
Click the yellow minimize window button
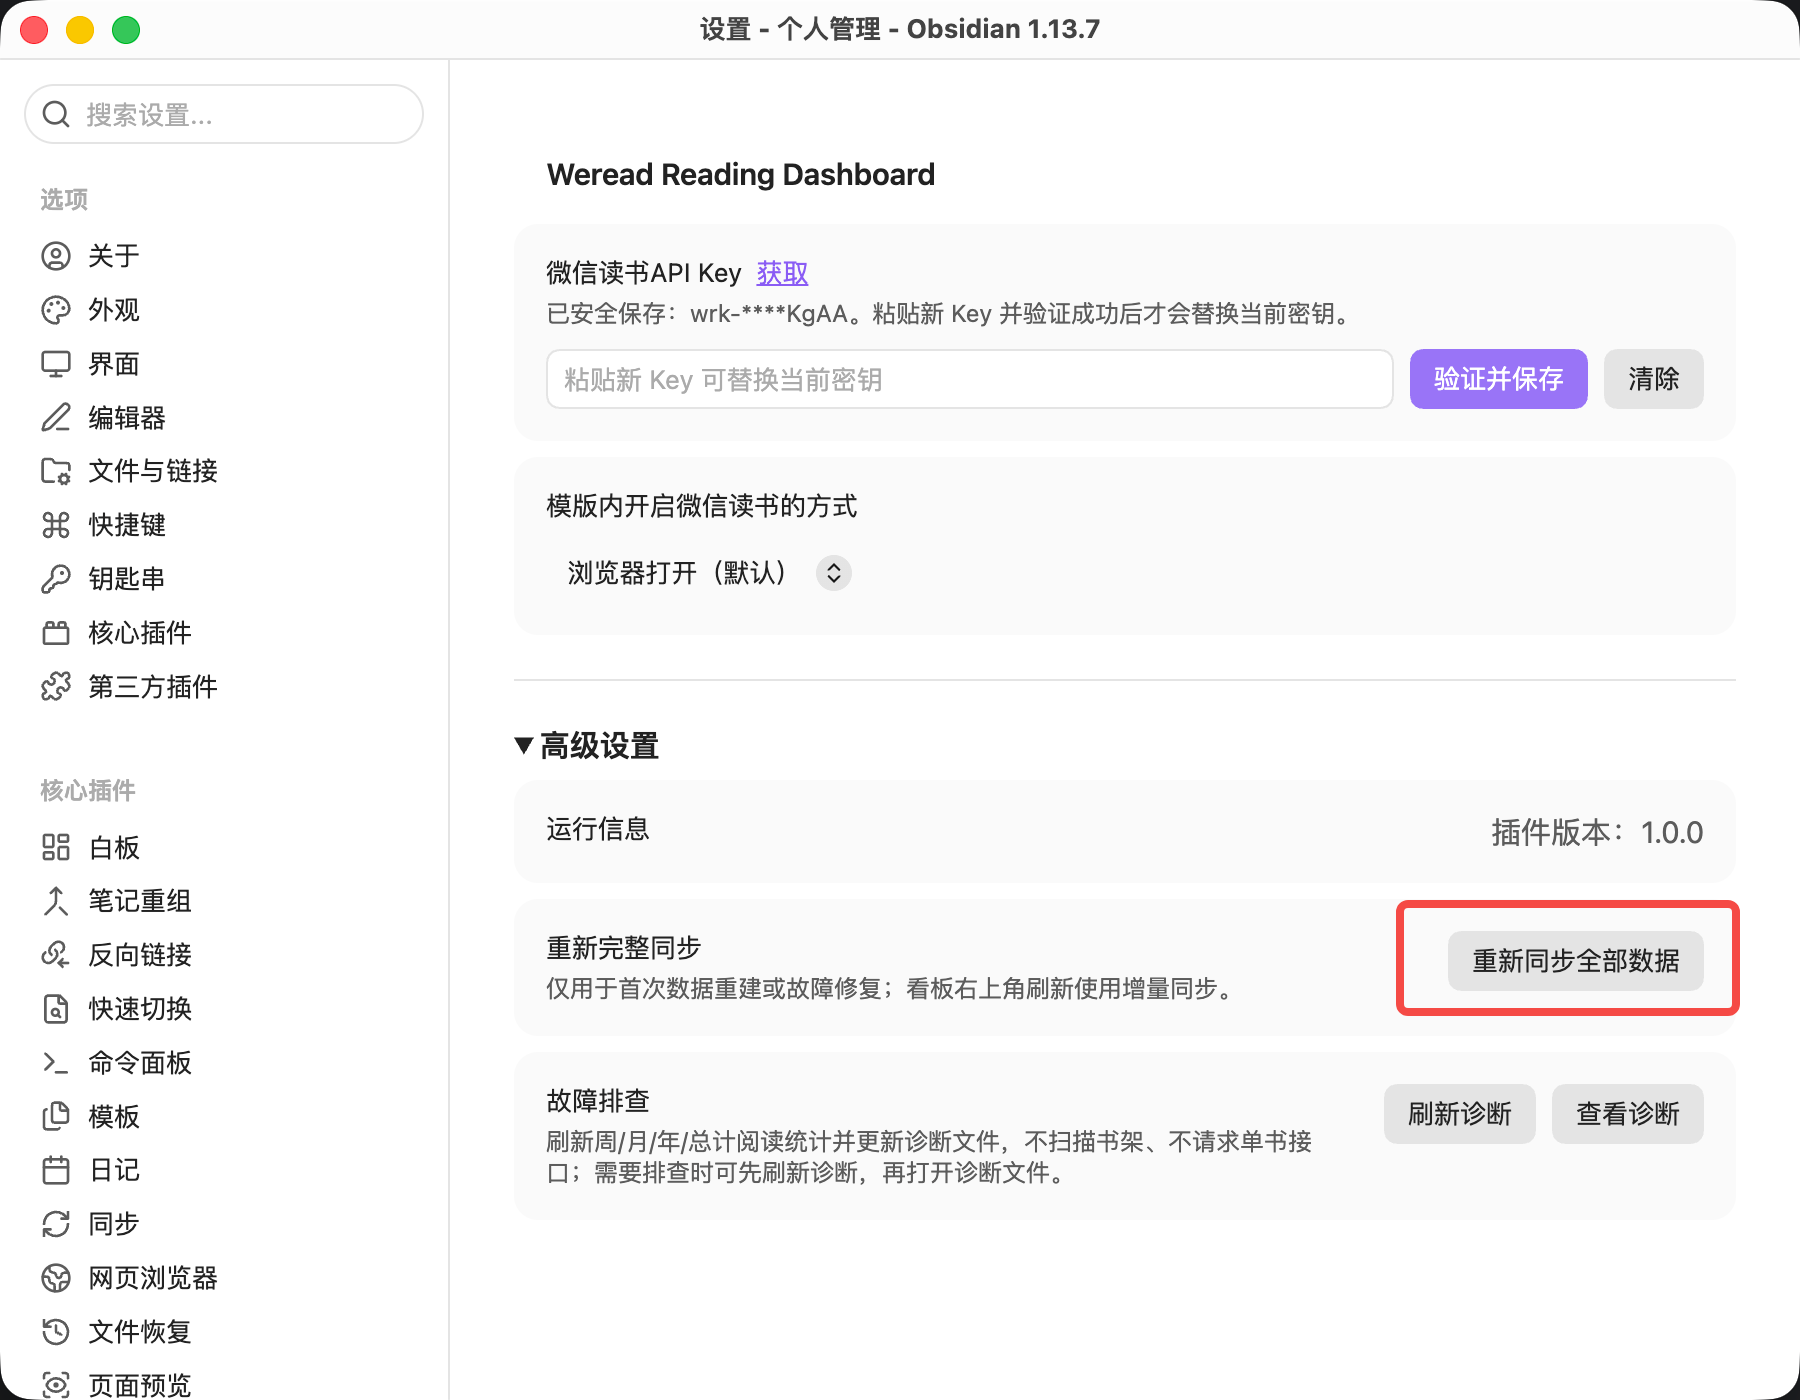point(80,30)
